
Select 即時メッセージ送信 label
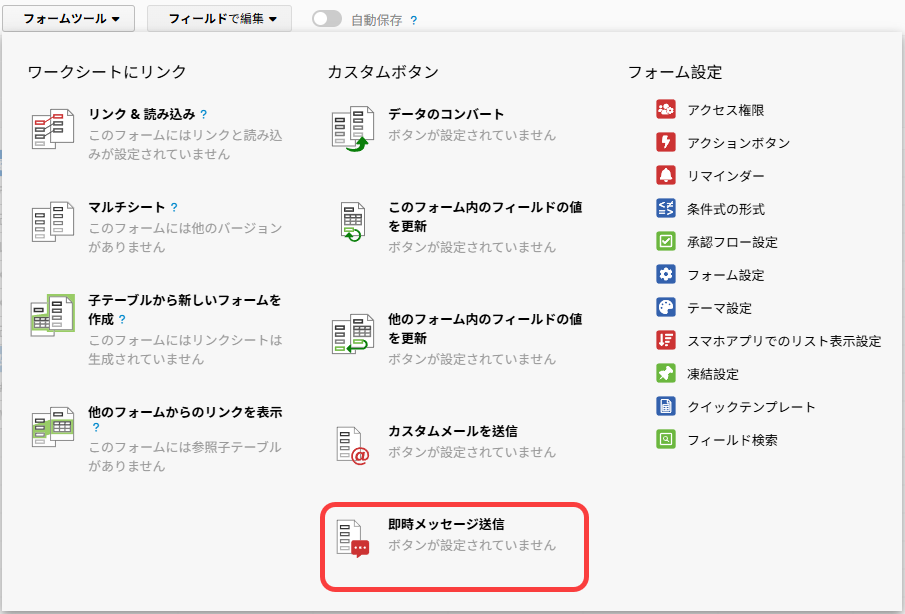click(446, 524)
